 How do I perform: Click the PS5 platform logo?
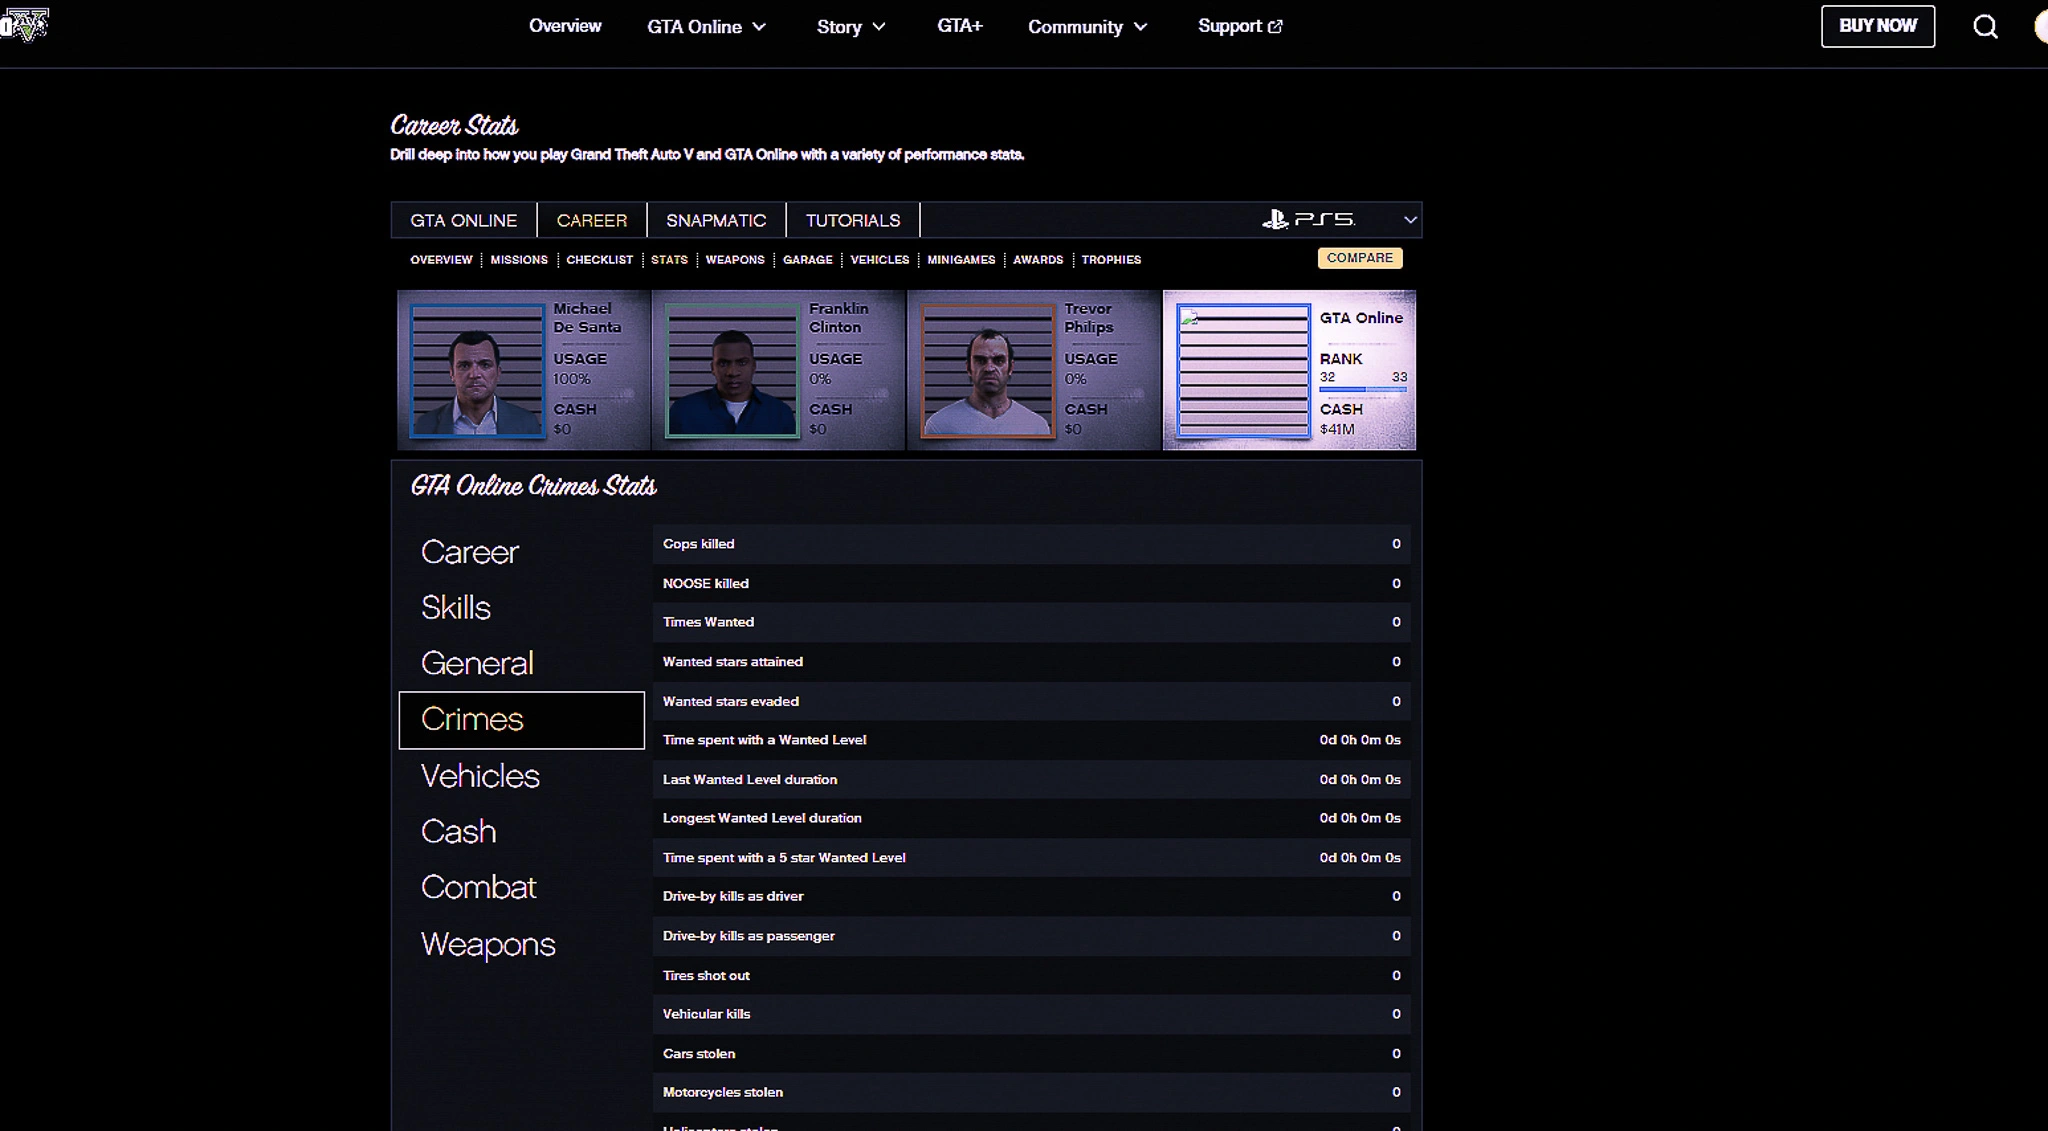pyautogui.click(x=1309, y=219)
